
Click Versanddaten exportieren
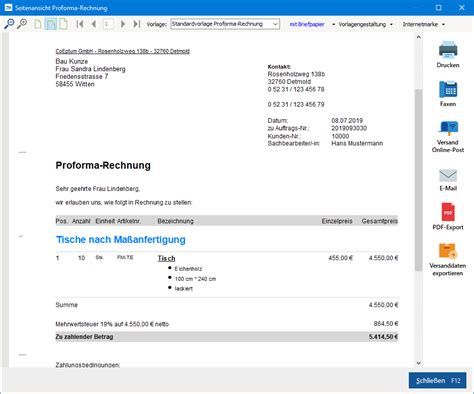pos(448,260)
